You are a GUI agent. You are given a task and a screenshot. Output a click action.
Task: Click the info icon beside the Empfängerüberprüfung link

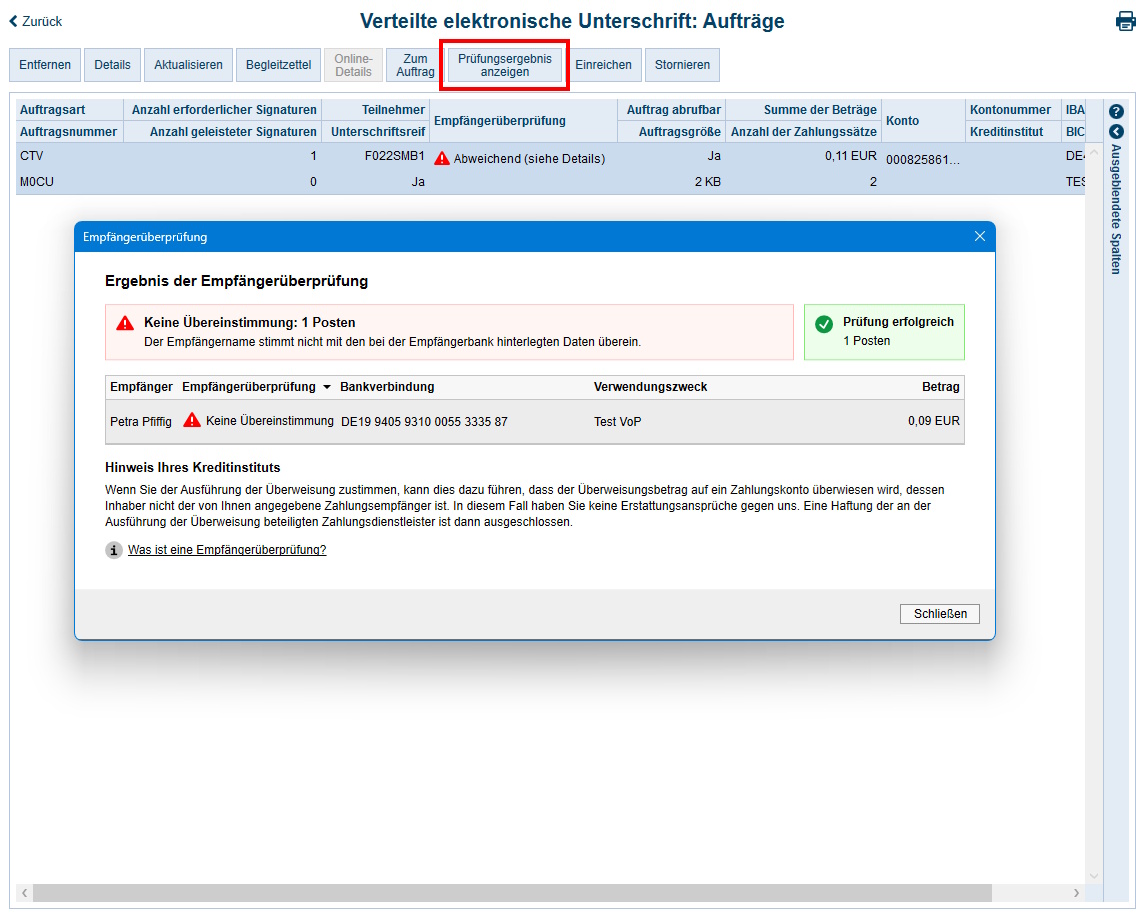click(x=113, y=549)
